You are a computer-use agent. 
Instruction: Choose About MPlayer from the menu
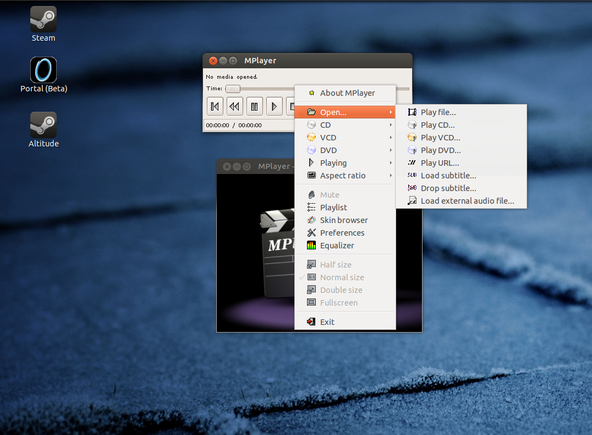pyautogui.click(x=345, y=93)
